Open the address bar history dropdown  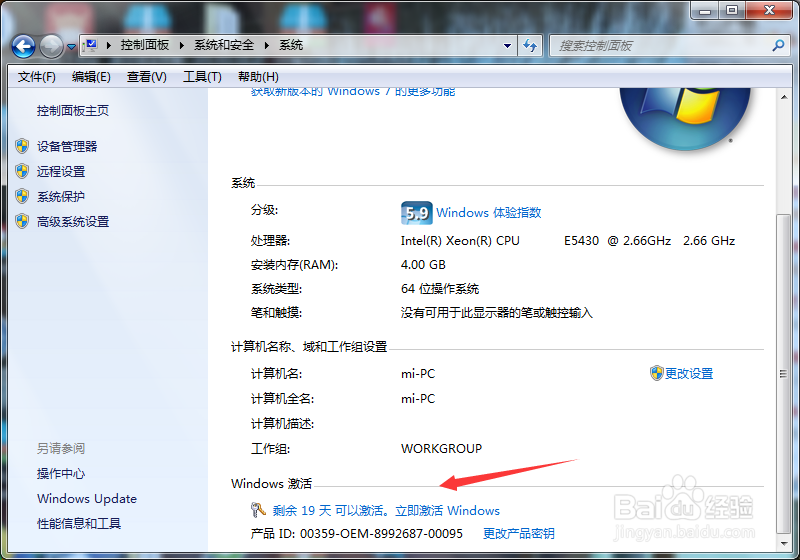(507, 46)
